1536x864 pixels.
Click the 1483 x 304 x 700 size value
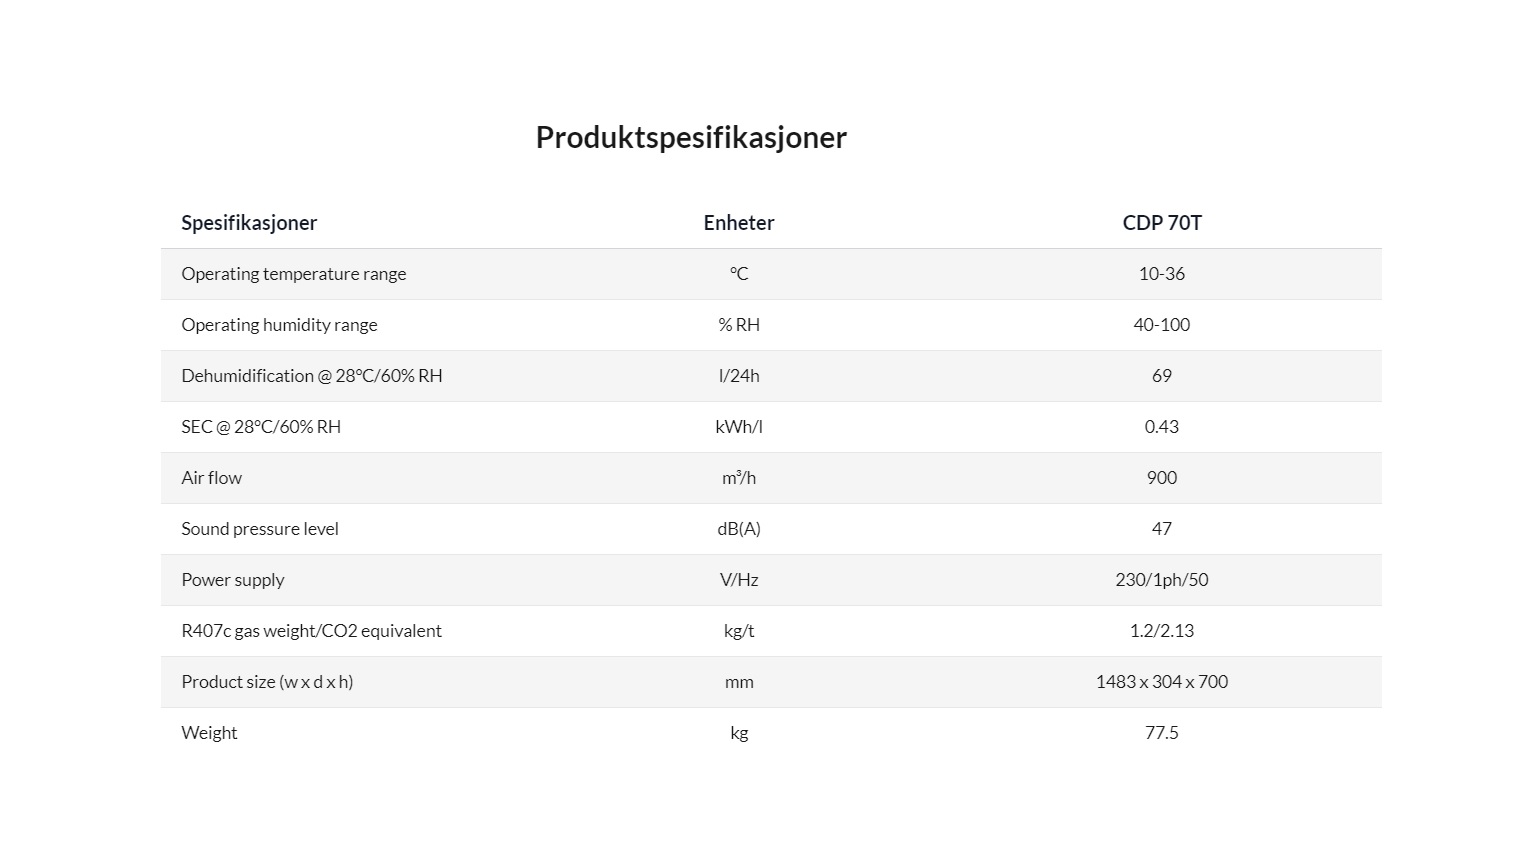(1162, 682)
